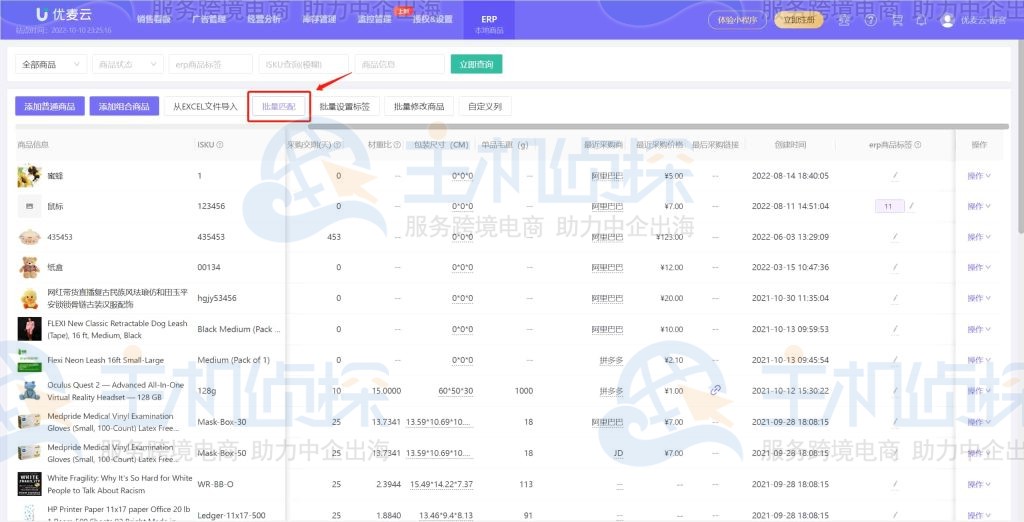Click the ISKU column help icon
The width and height of the screenshot is (1024, 522).
220,145
